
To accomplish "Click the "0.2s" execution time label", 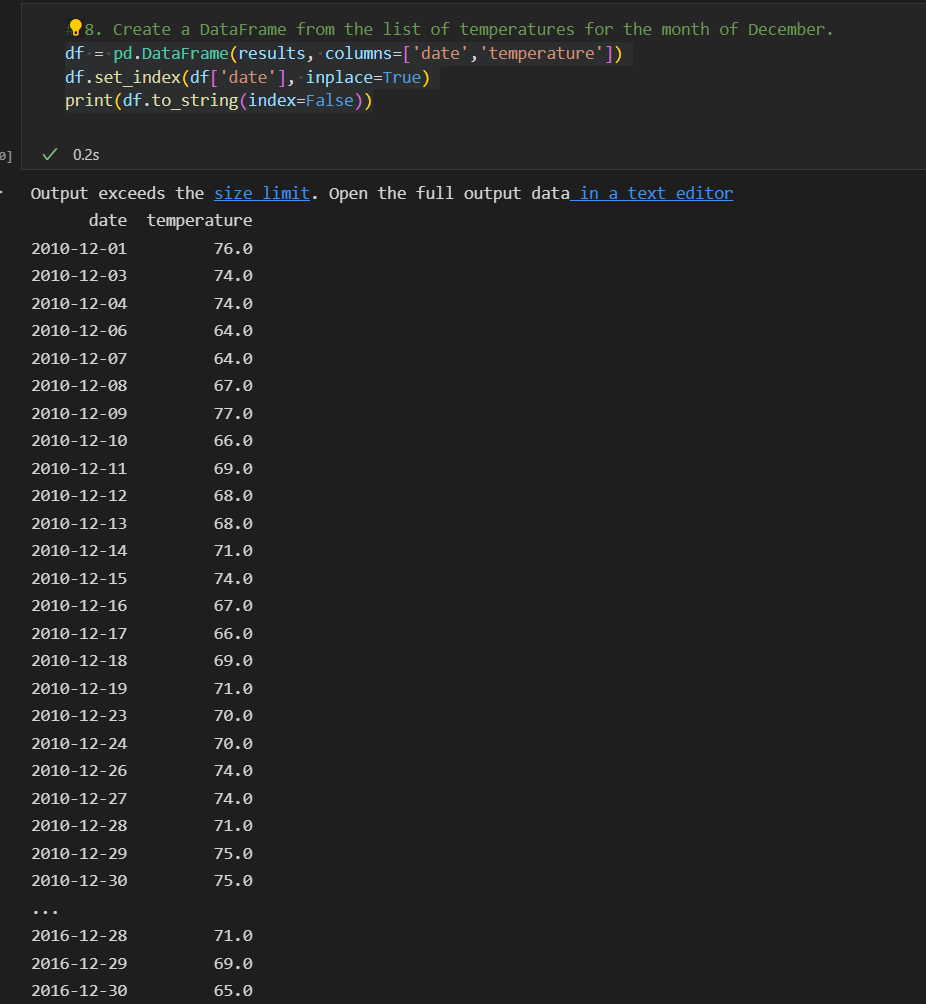I will pyautogui.click(x=84, y=154).
